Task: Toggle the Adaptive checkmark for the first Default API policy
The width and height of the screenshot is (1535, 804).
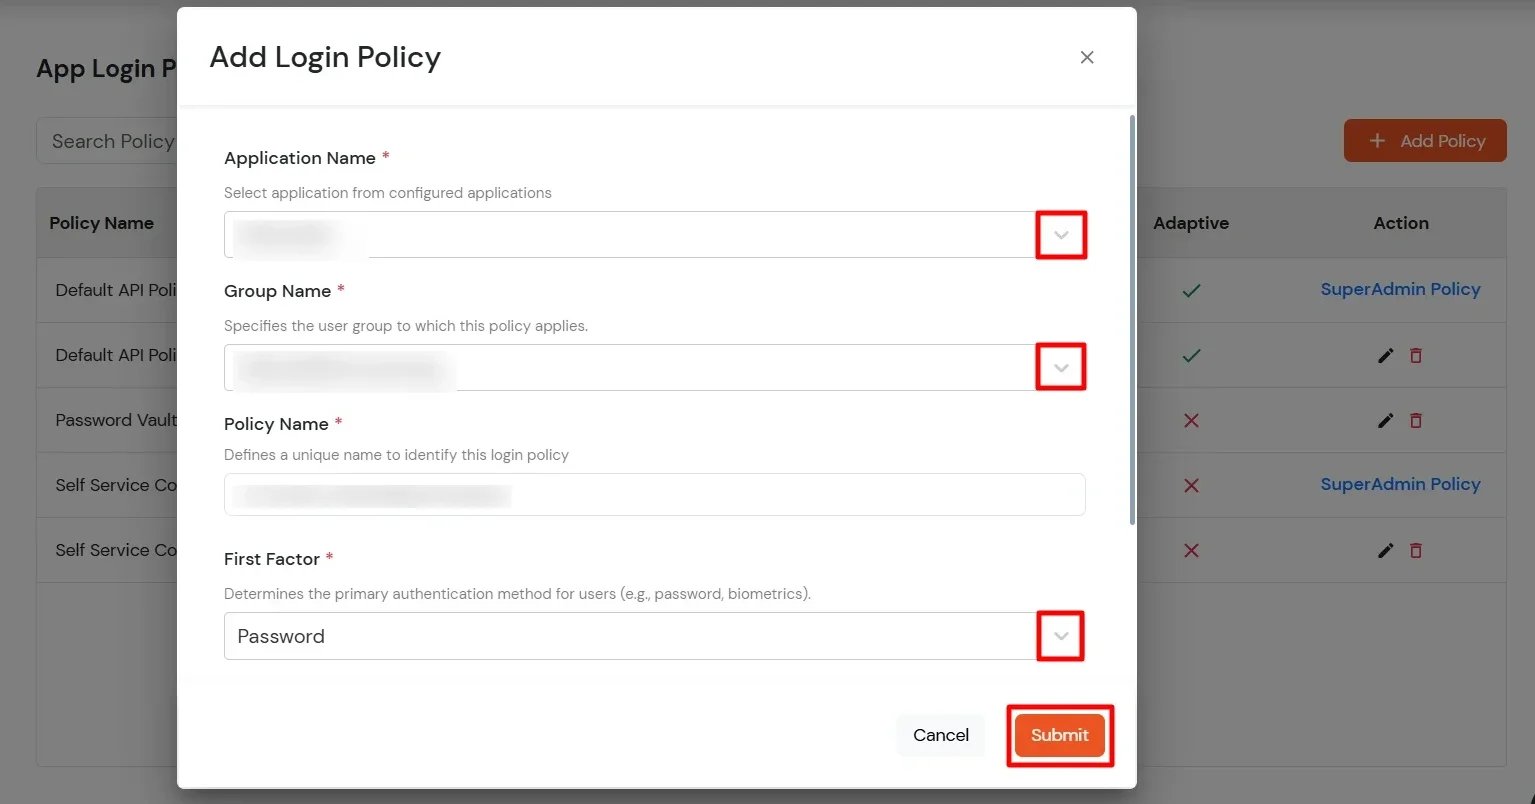Action: [1190, 290]
